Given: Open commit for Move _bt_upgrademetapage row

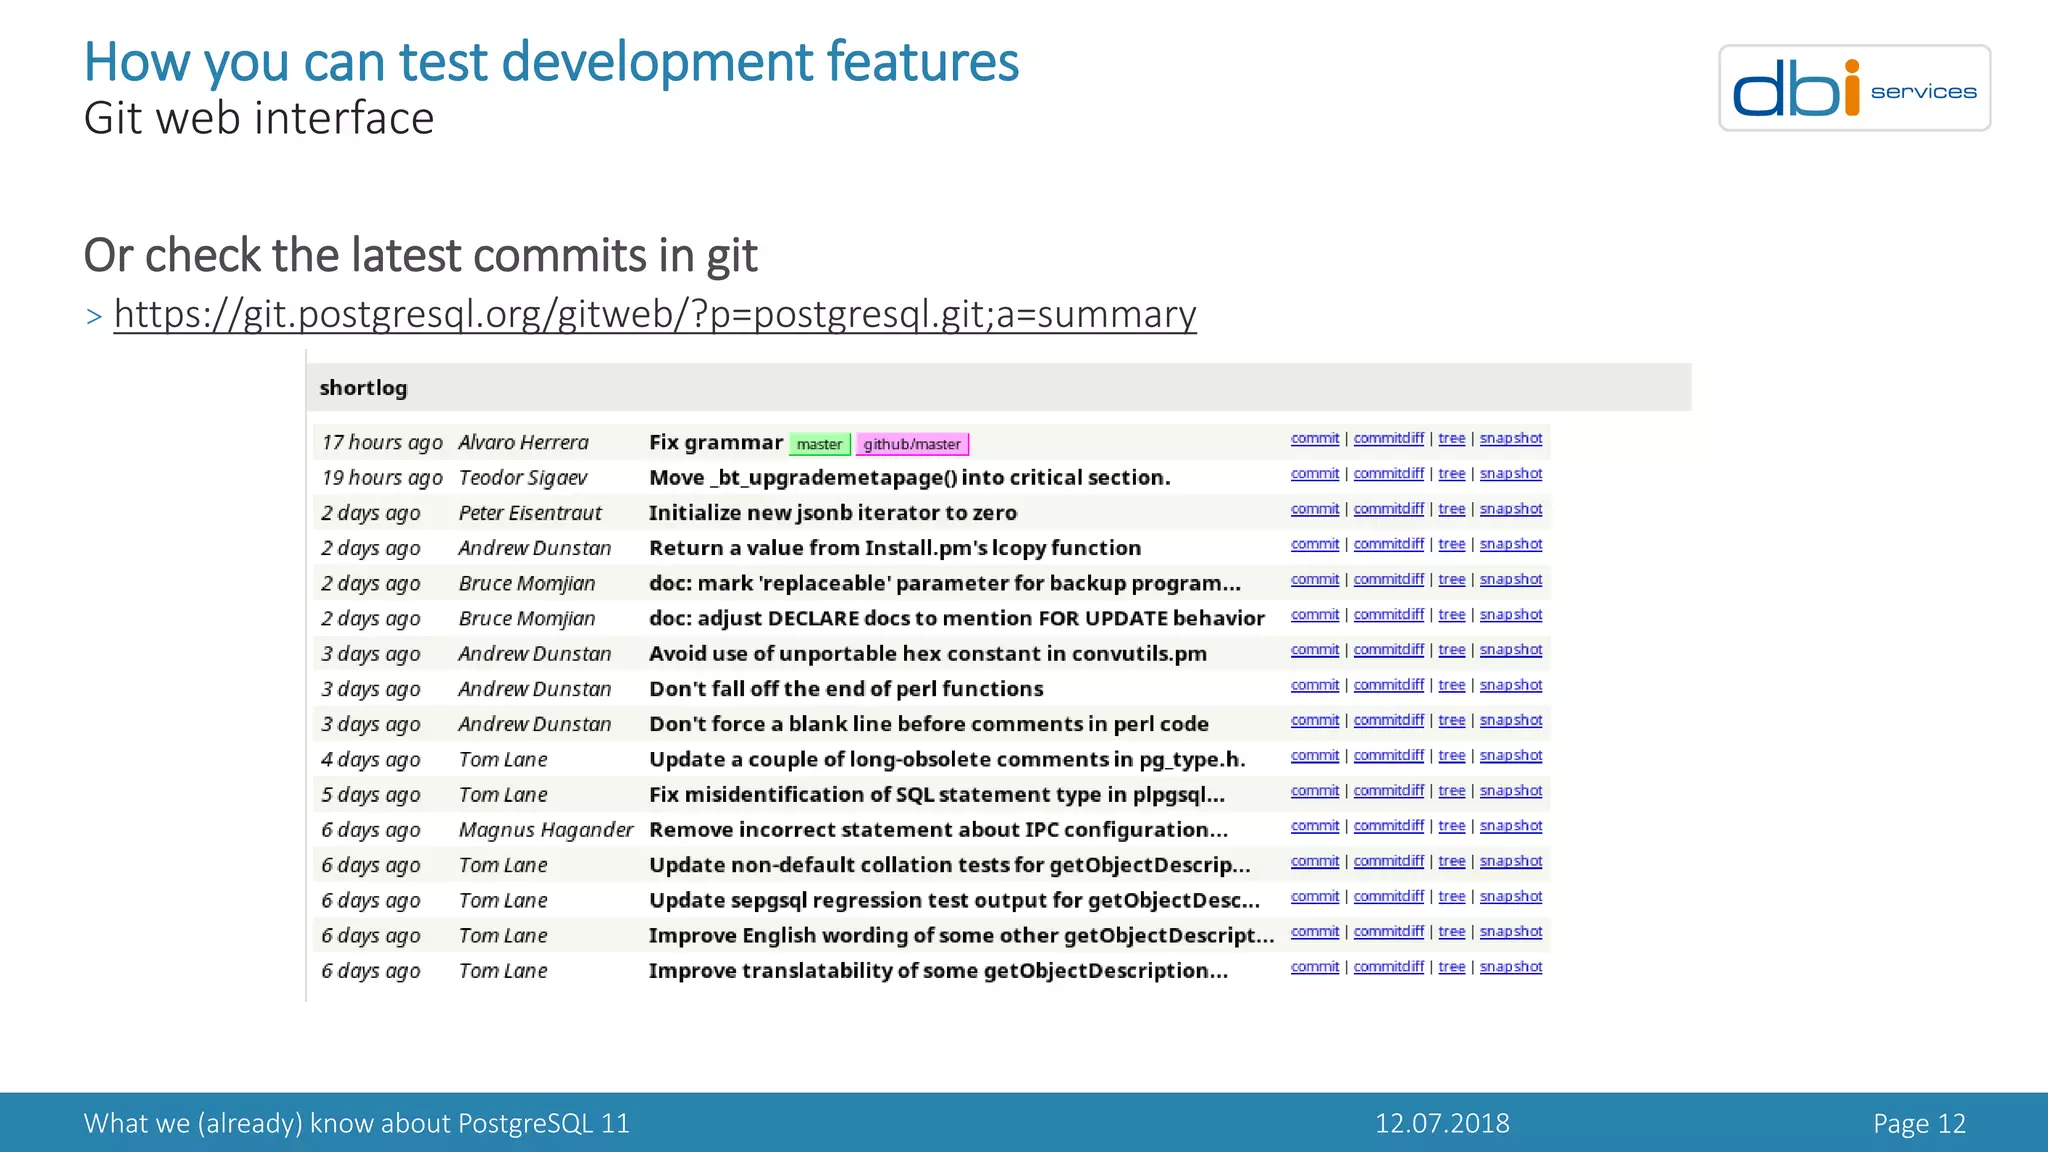Looking at the screenshot, I should tap(1314, 473).
